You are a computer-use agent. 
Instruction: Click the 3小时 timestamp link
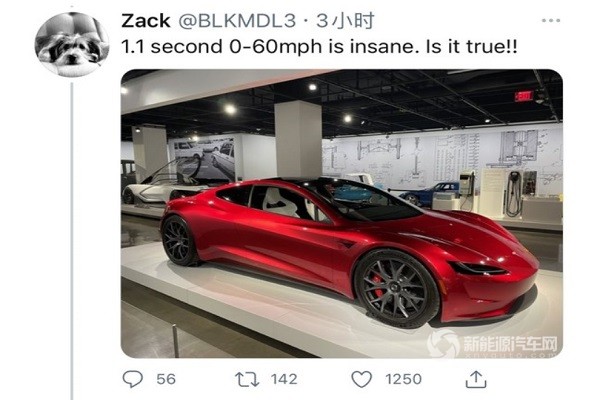pyautogui.click(x=345, y=21)
